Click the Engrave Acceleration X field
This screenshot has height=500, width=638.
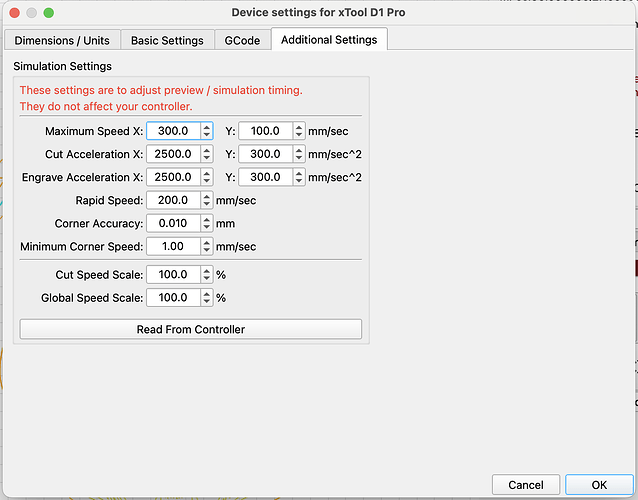coord(173,177)
